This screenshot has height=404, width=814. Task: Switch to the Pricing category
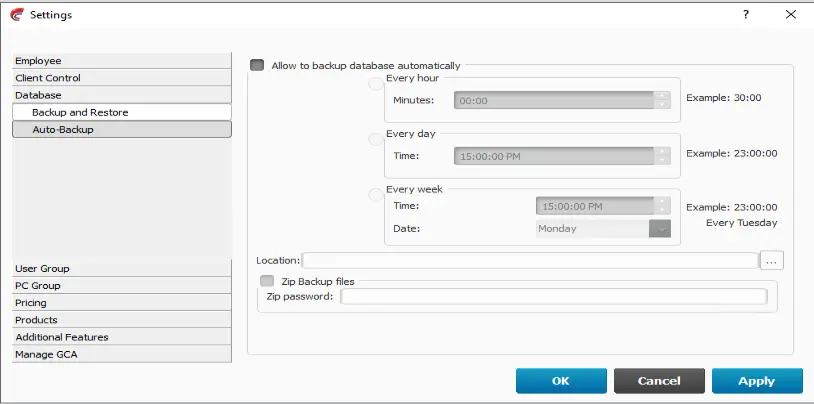121,303
